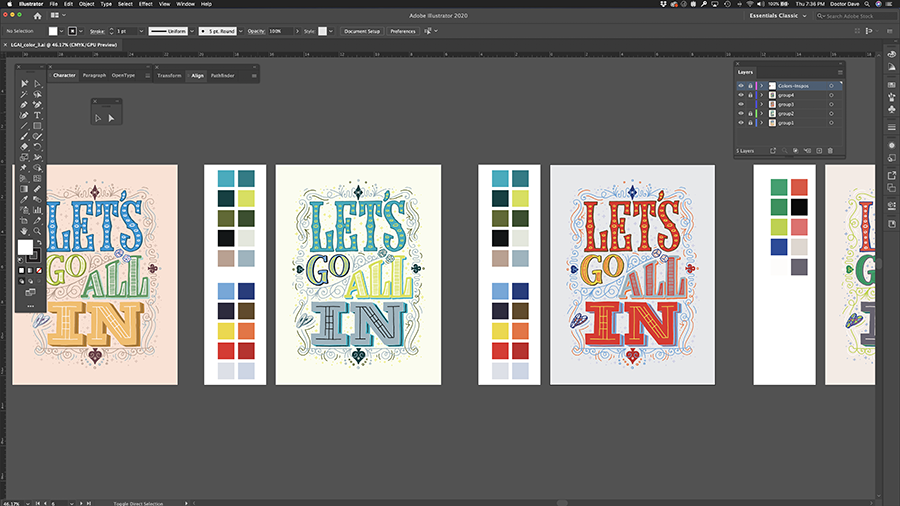The width and height of the screenshot is (900, 506).
Task: Click Locate Object magnifier in Layers panel
Action: (784, 151)
